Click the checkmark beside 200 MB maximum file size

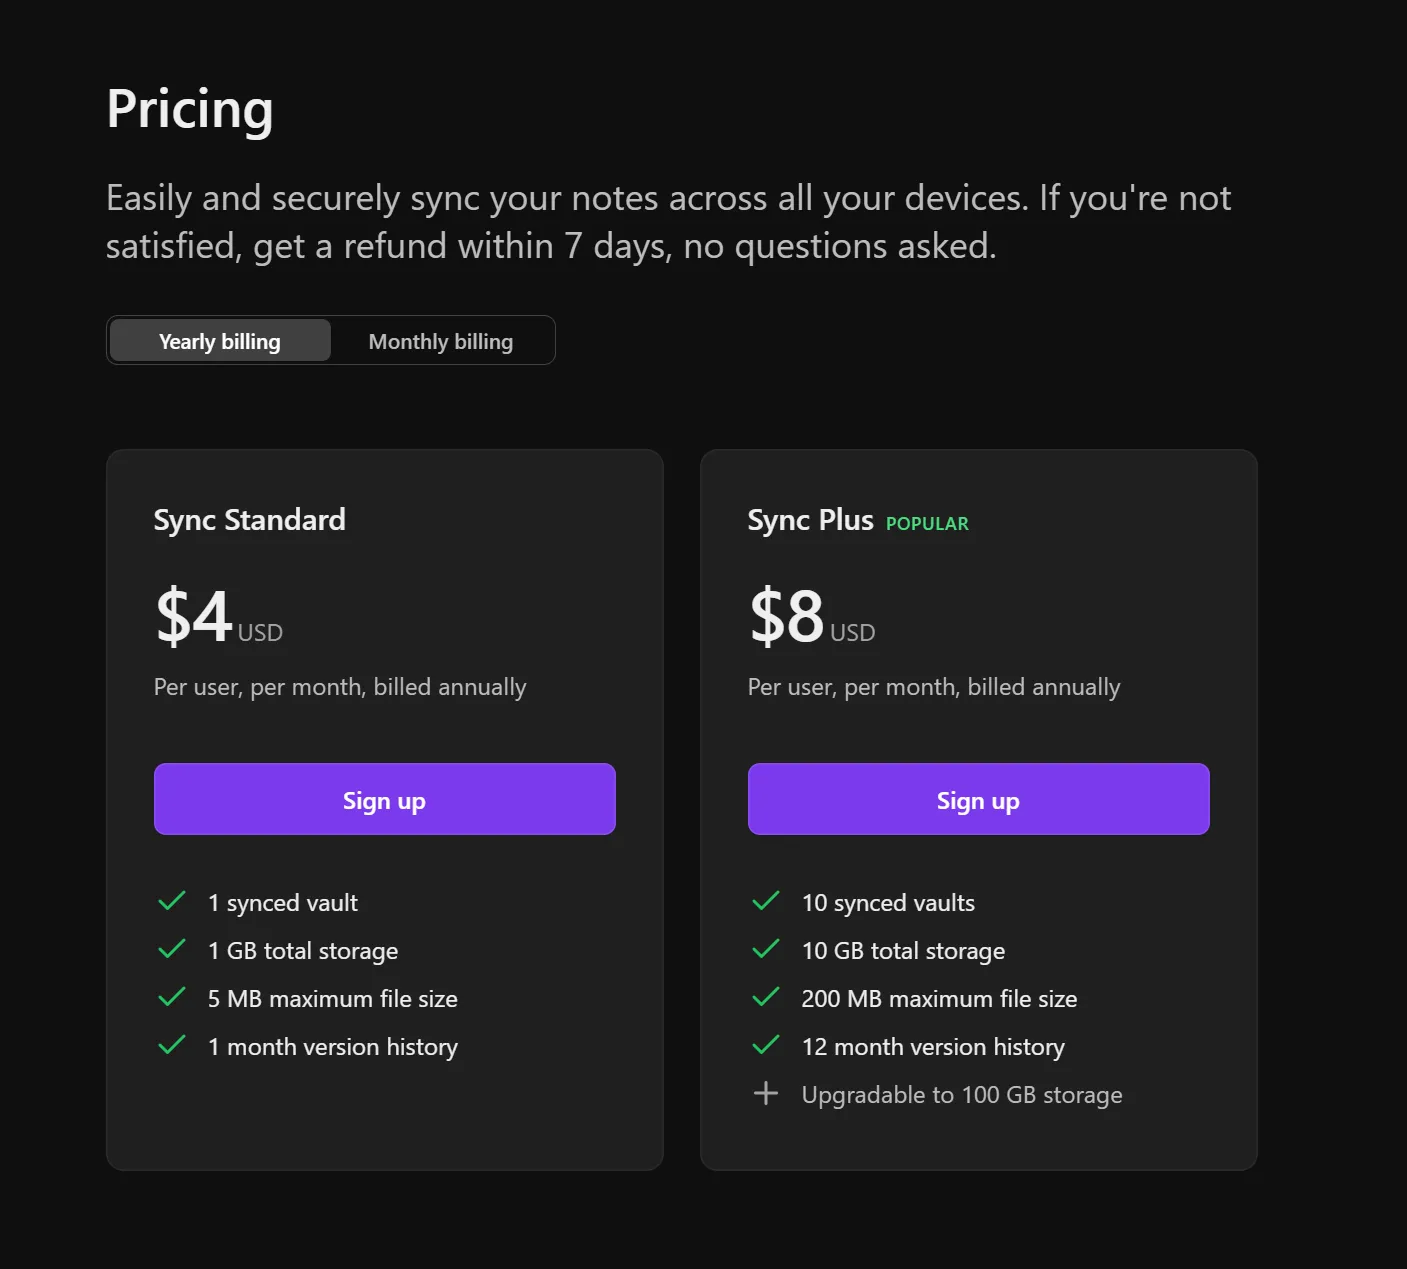pyautogui.click(x=766, y=997)
